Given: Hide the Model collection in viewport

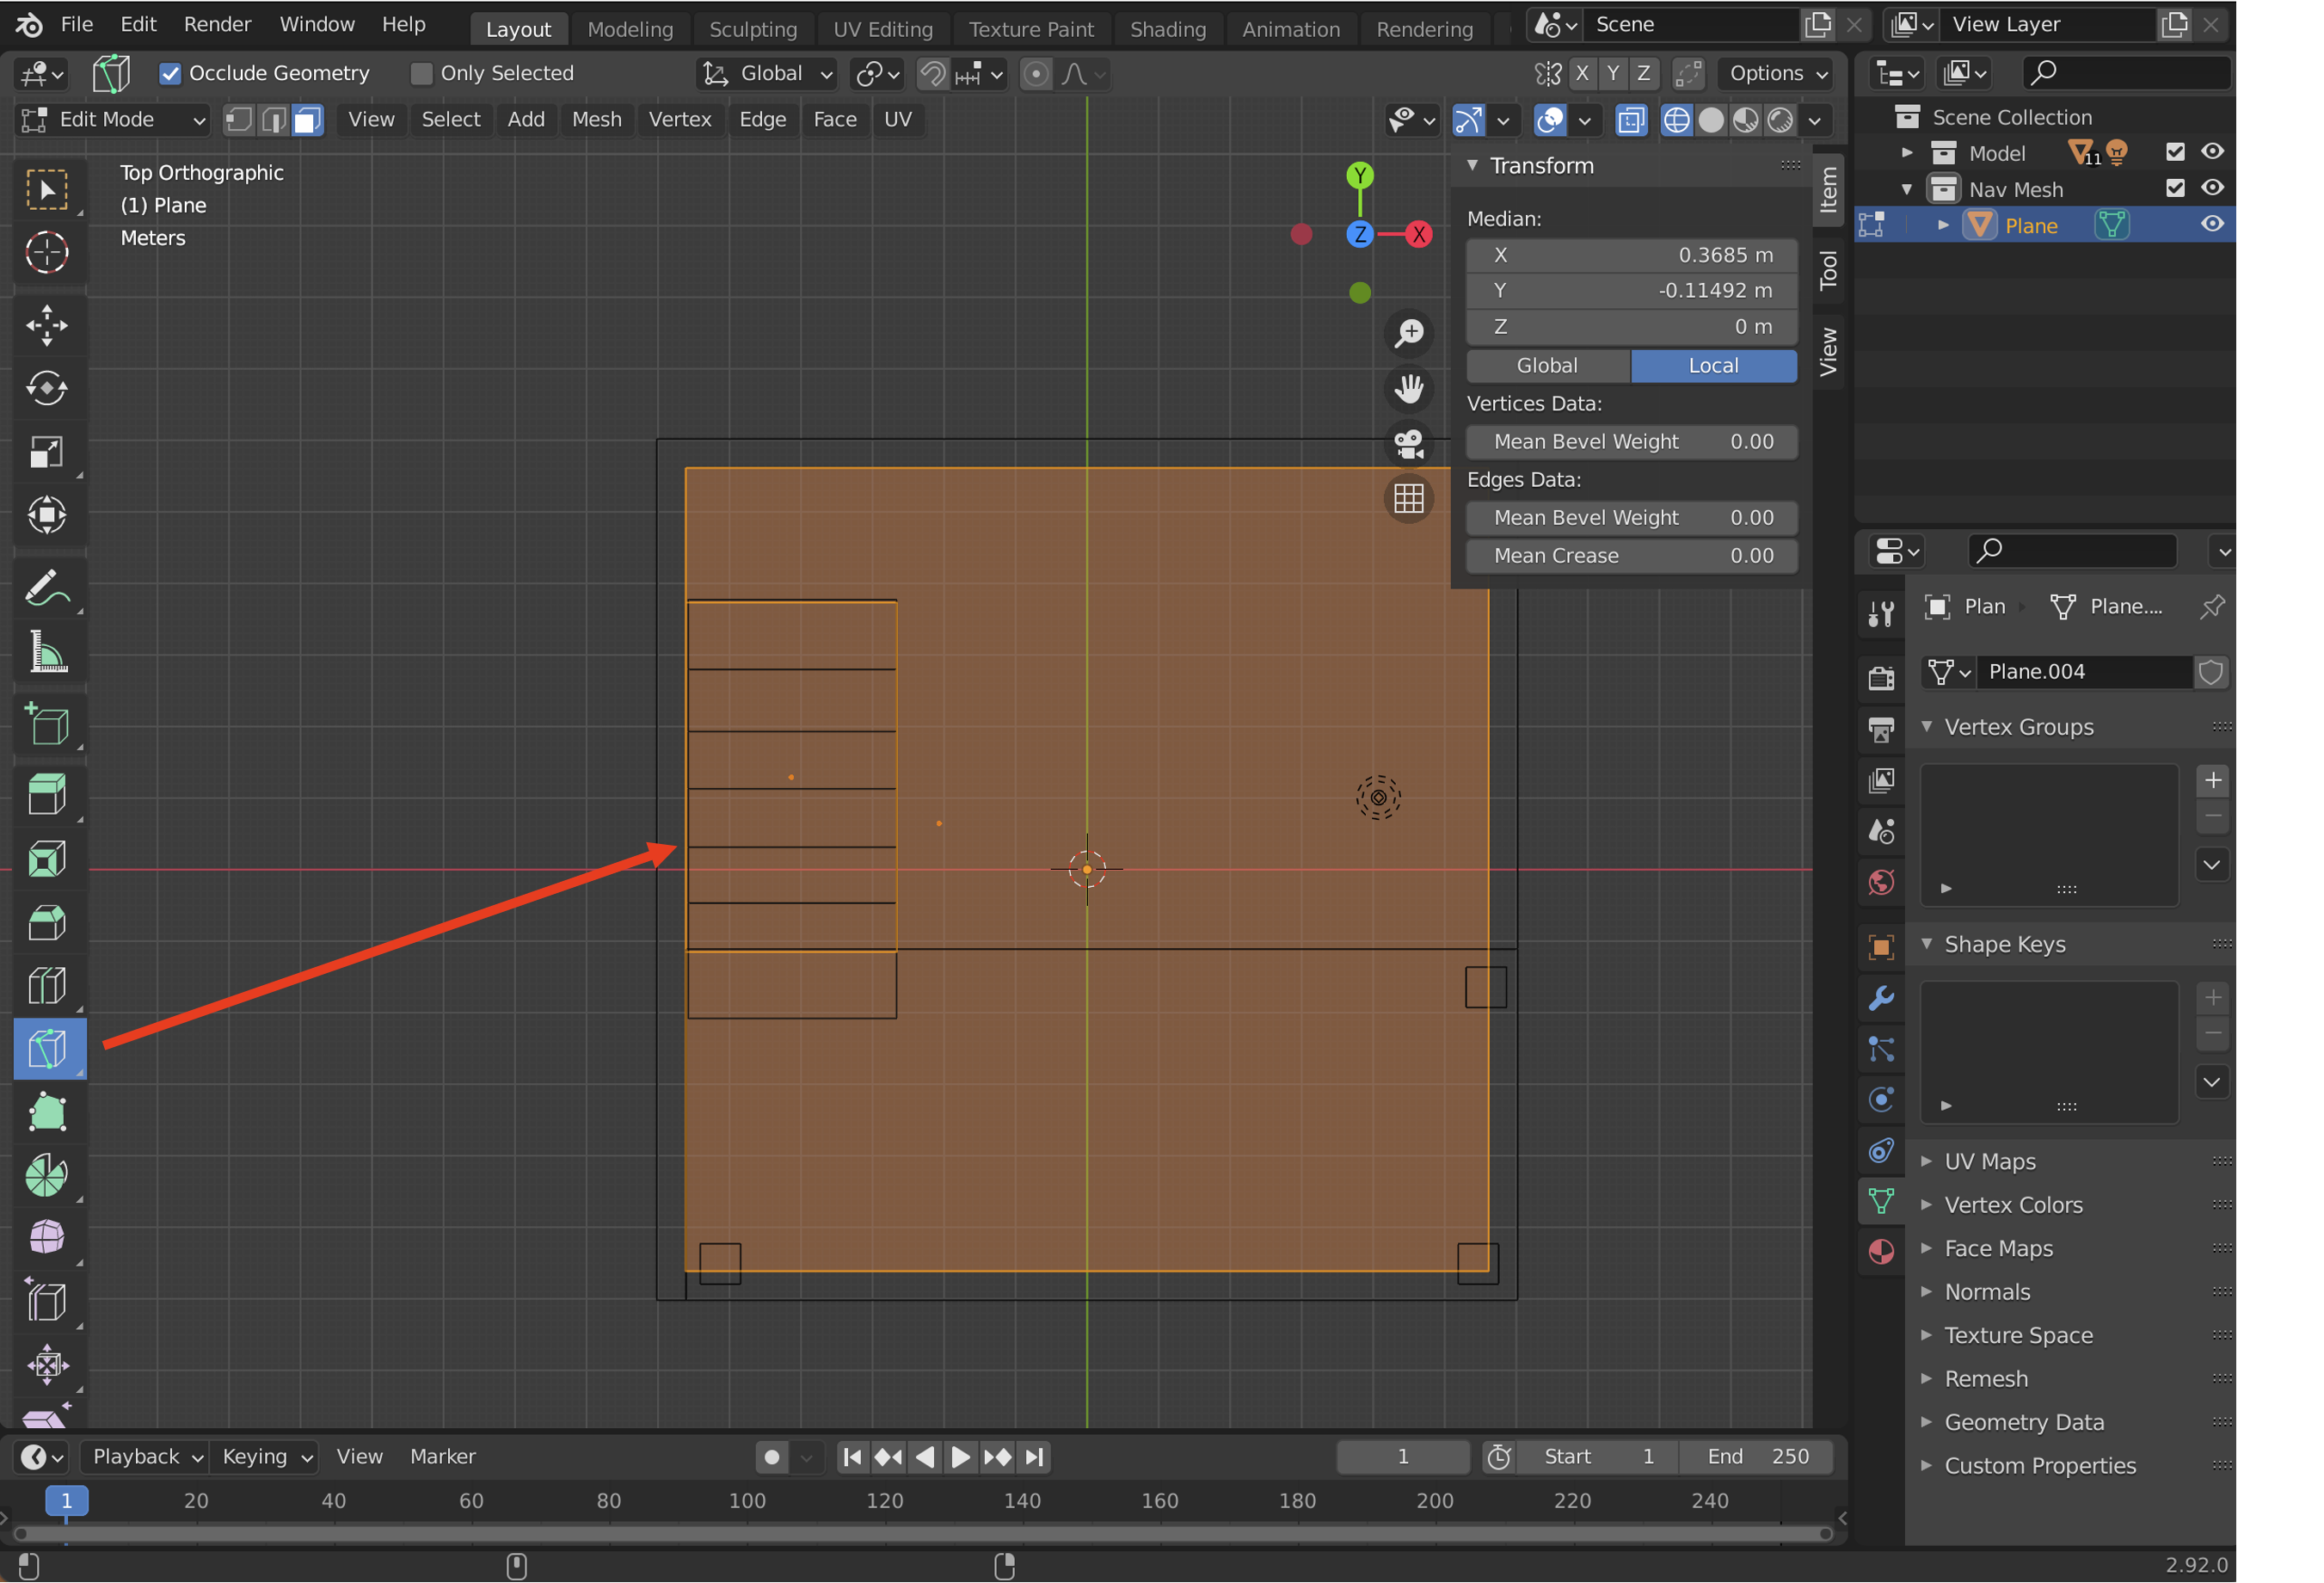Looking at the screenshot, I should coord(2212,152).
